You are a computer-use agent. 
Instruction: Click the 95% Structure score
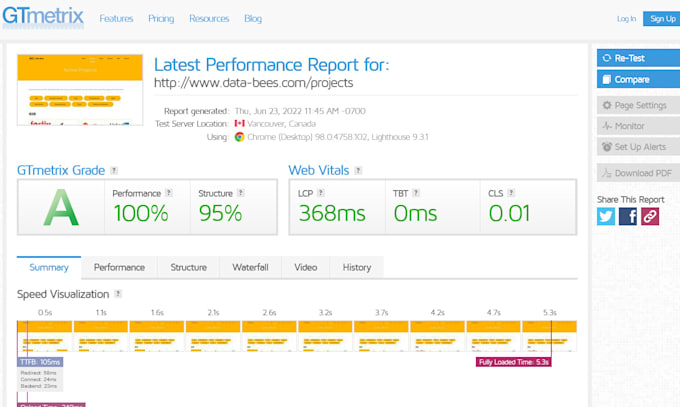pyautogui.click(x=220, y=213)
